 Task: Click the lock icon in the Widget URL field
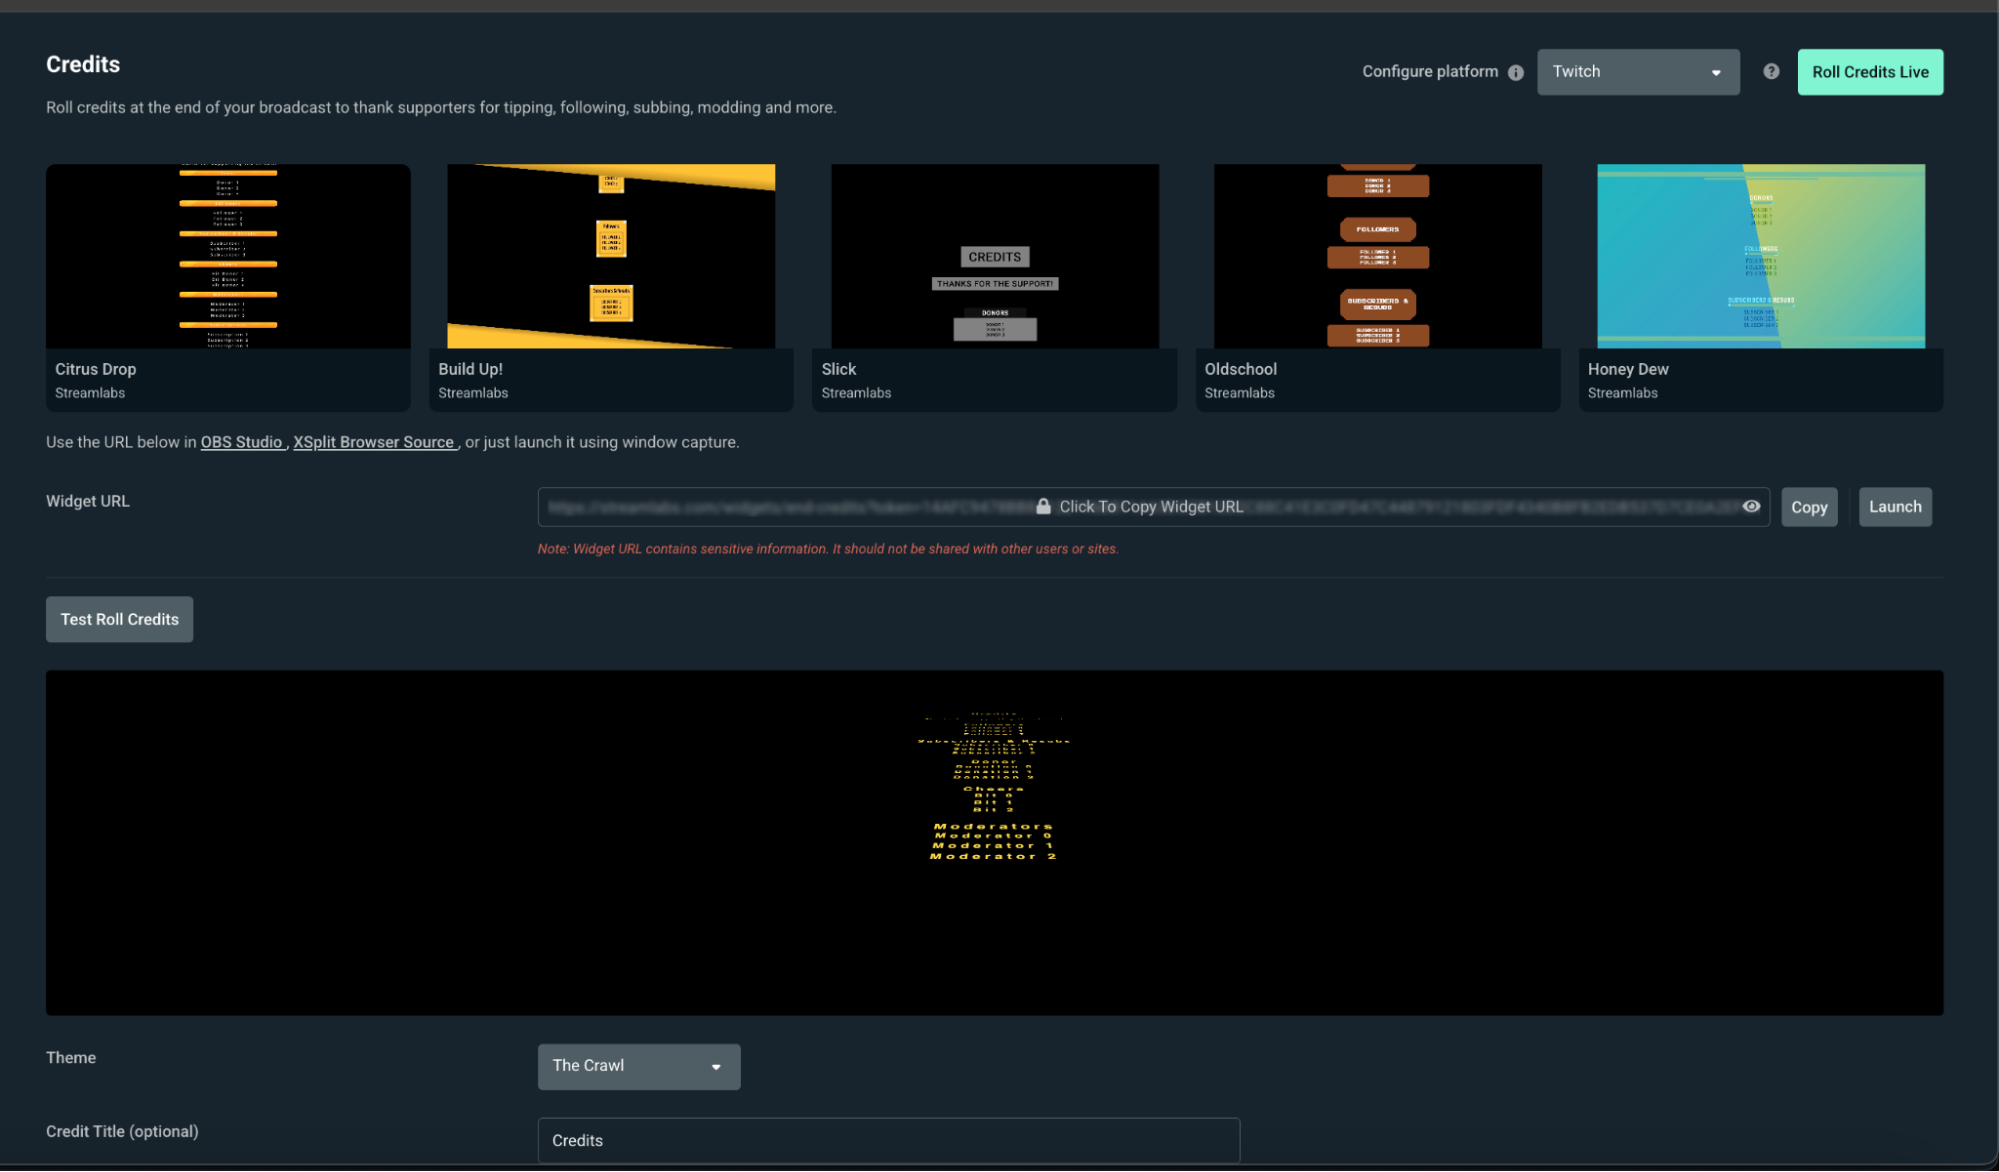pyautogui.click(x=1043, y=506)
